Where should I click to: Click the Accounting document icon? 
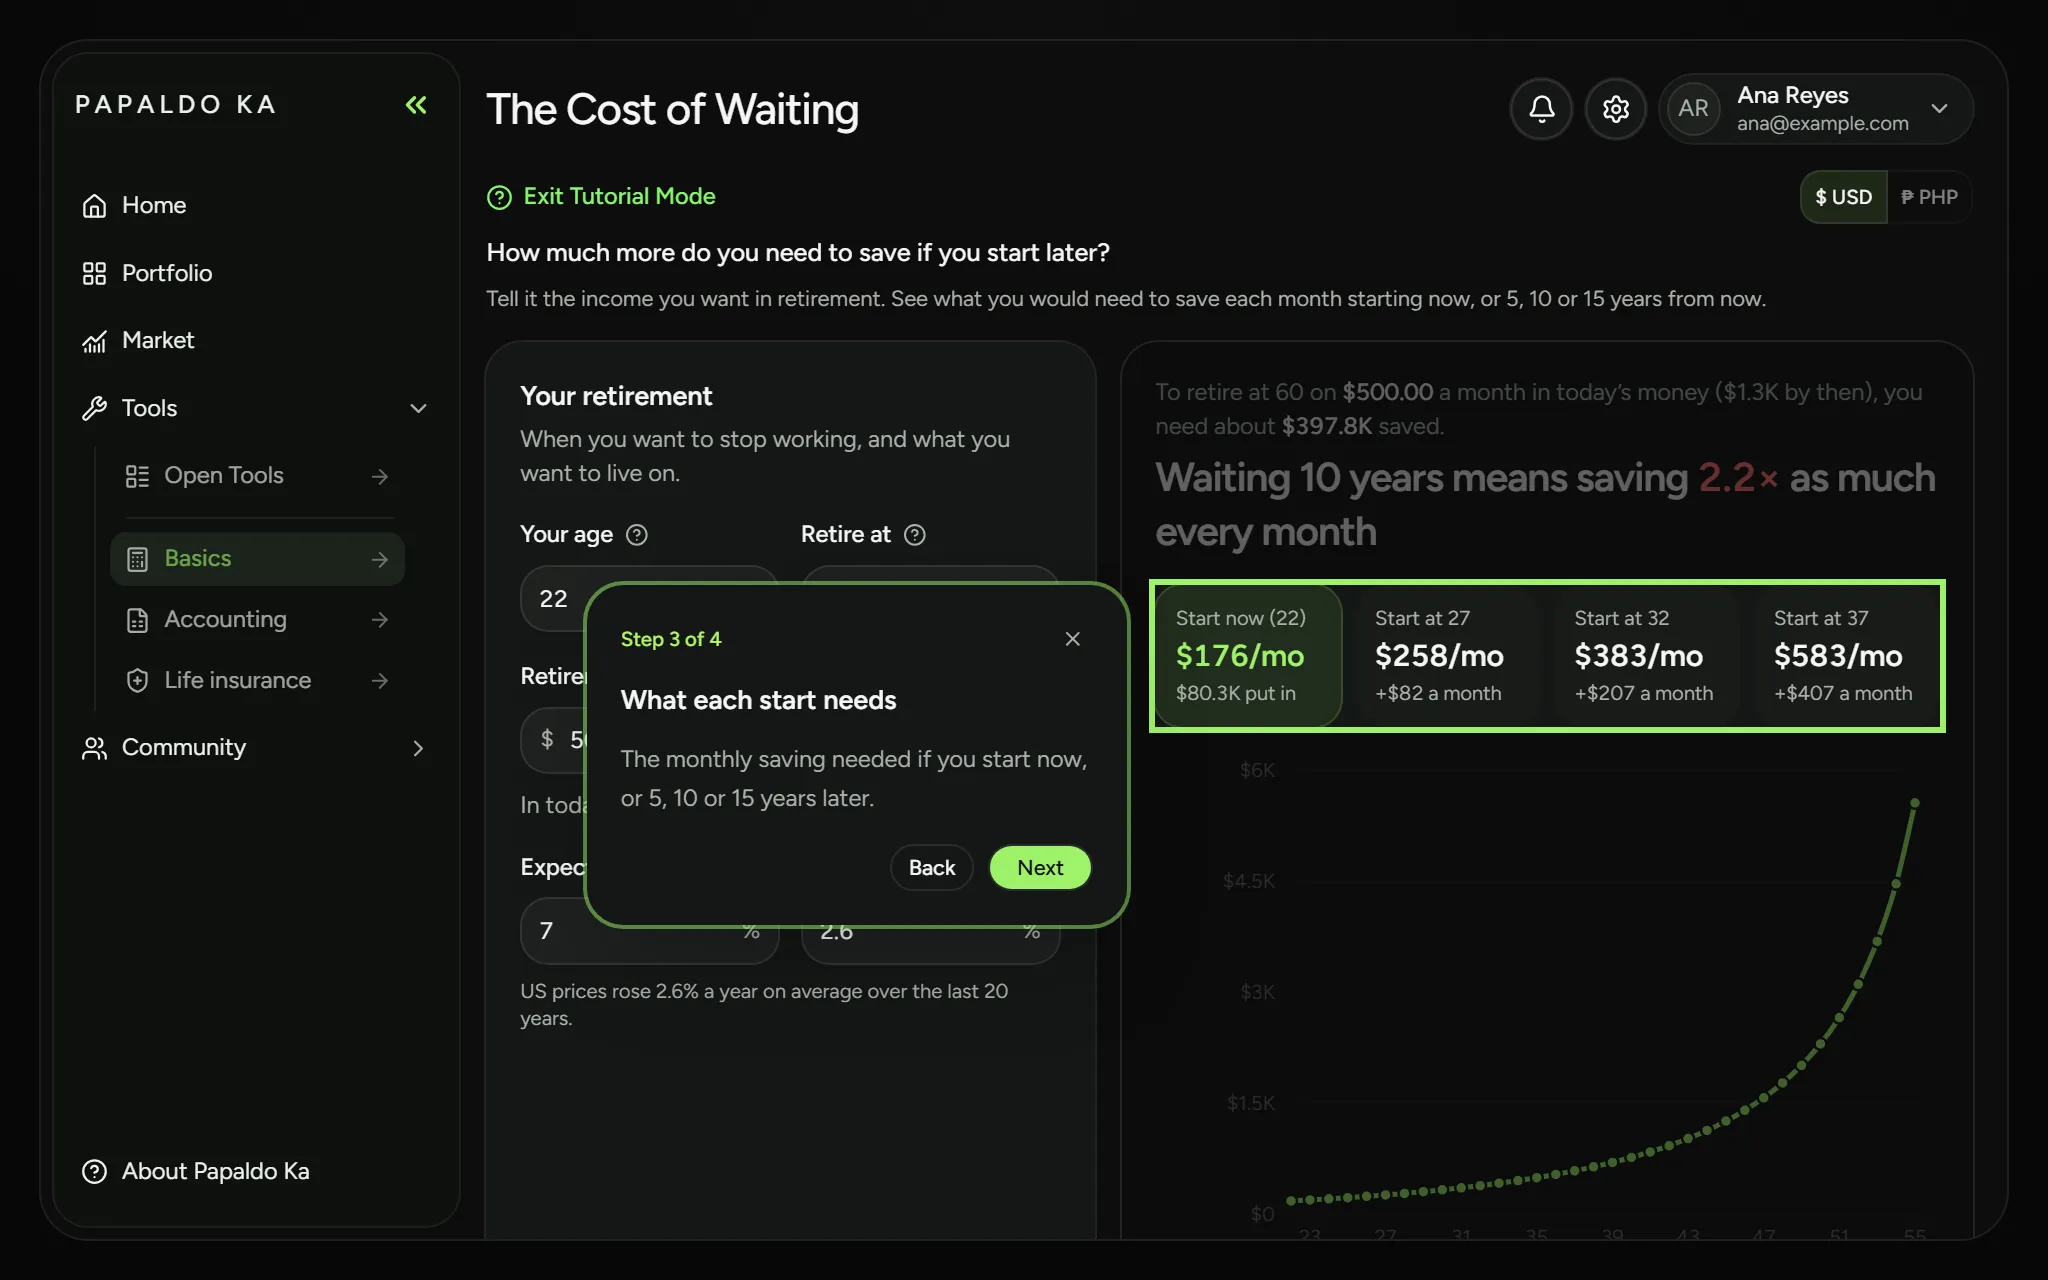pos(137,620)
